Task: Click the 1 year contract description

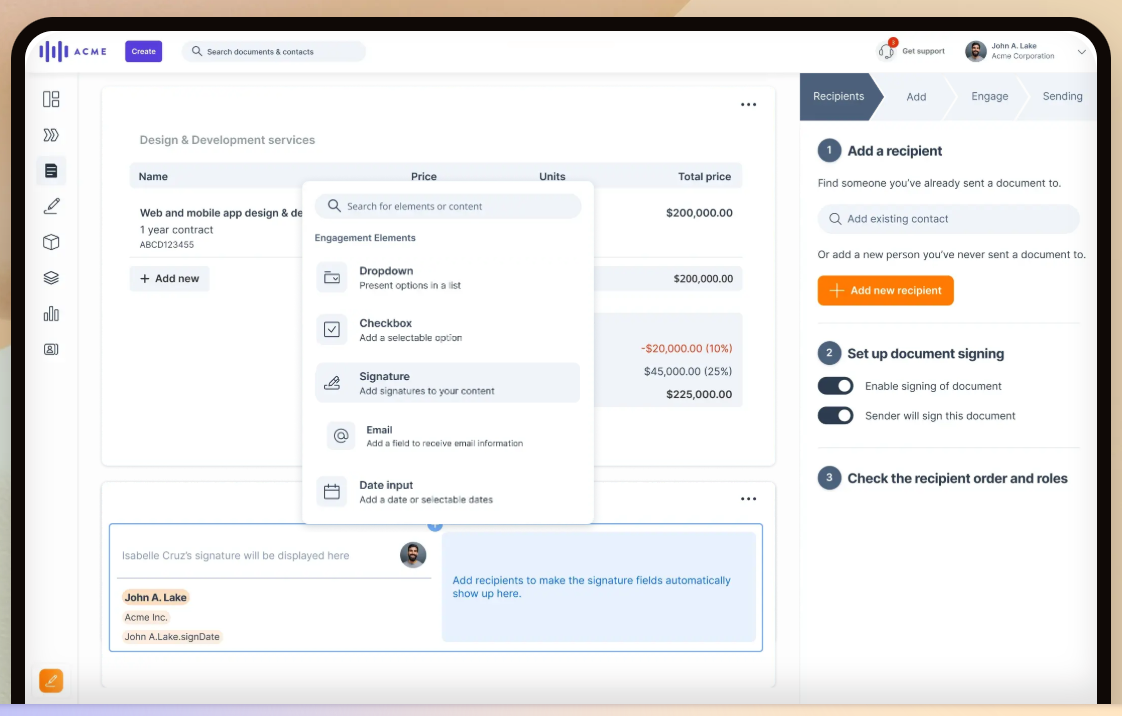Action: [176, 230]
